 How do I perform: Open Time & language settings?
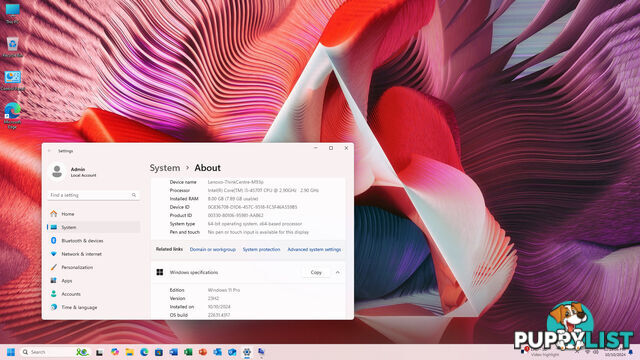tap(93, 307)
